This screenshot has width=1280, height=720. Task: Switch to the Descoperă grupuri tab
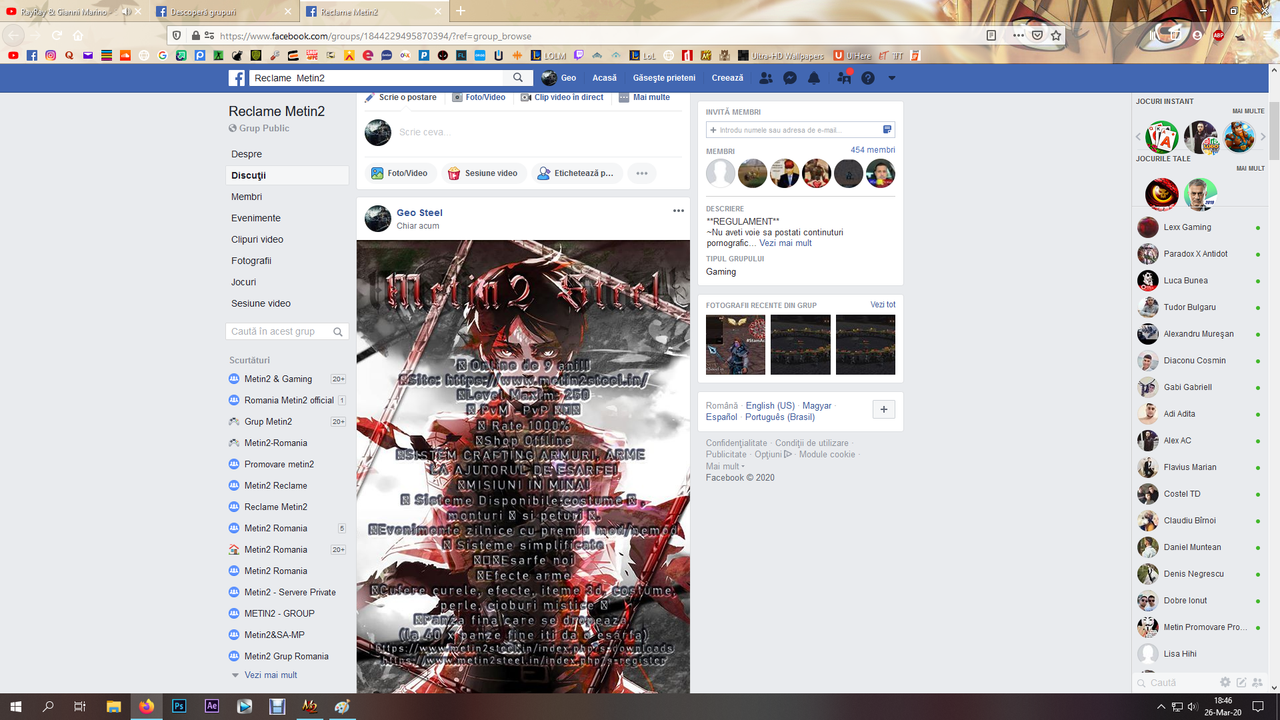click(x=224, y=11)
